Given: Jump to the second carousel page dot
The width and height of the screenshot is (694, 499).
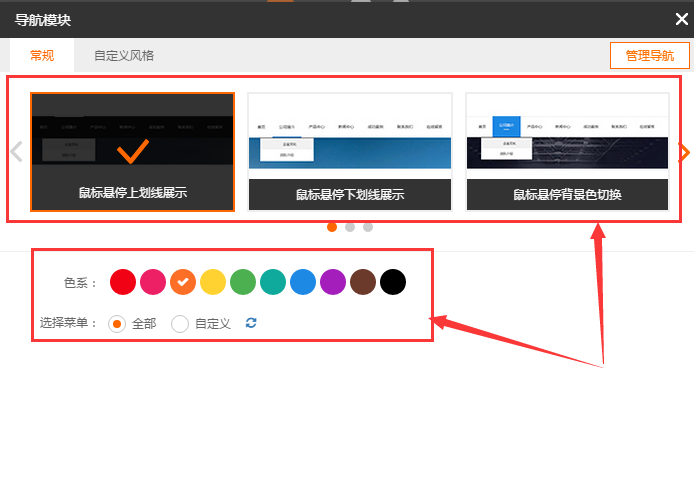Looking at the screenshot, I should click(350, 227).
